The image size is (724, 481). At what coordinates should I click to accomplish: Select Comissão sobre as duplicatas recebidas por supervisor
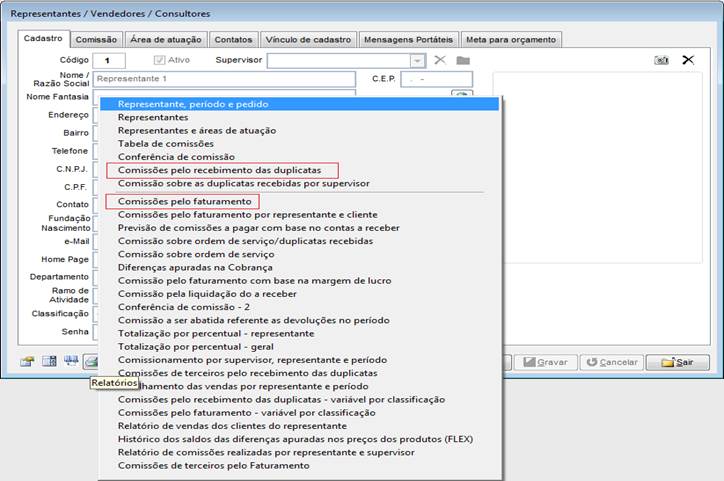click(x=300, y=183)
